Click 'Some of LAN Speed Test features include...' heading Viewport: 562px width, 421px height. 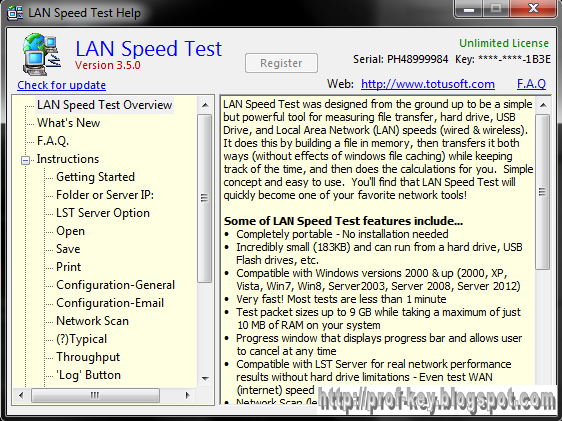pos(343,221)
